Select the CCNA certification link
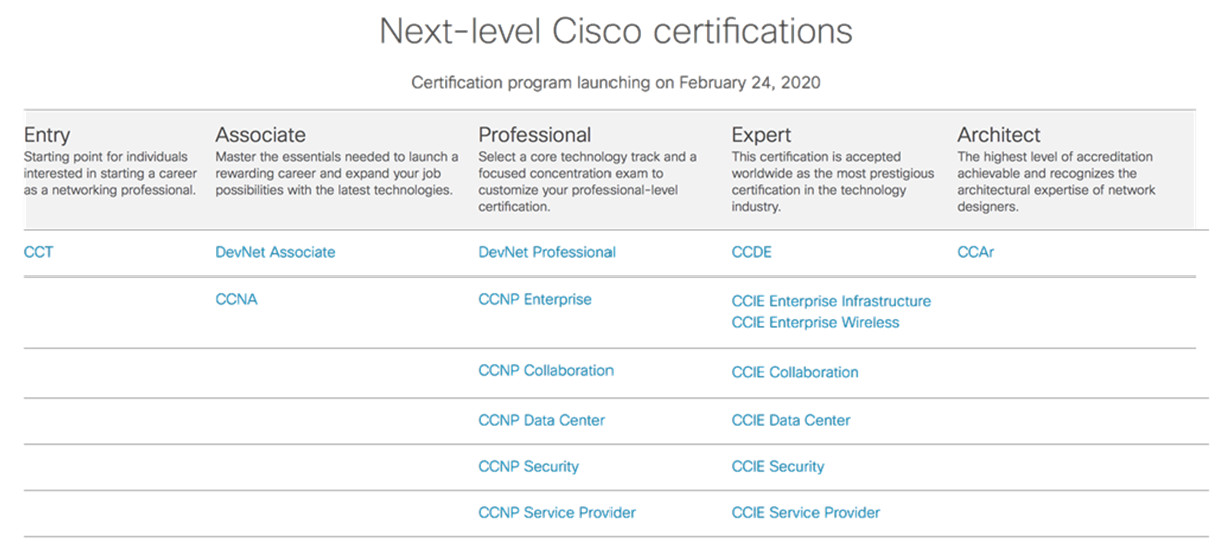The image size is (1222, 552). coord(236,299)
